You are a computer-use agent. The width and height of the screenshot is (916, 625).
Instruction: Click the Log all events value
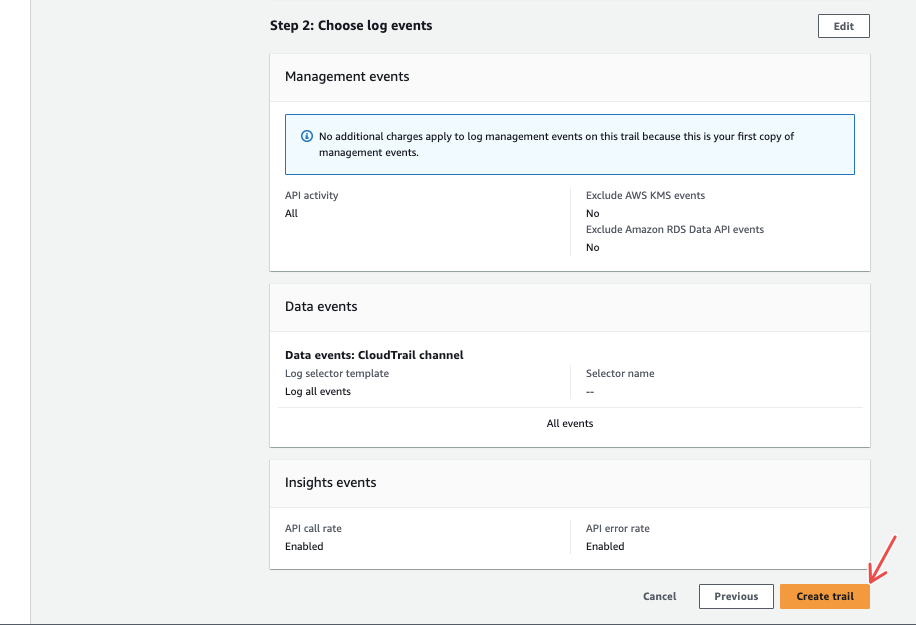[318, 391]
